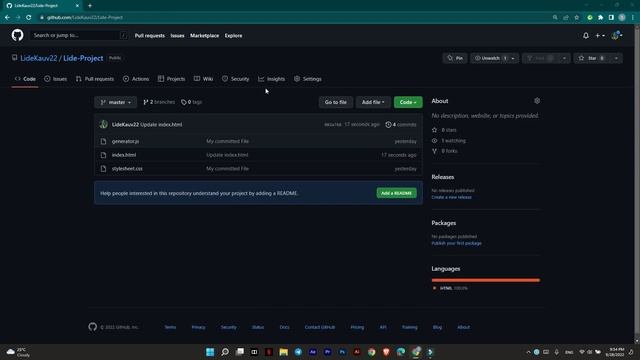The height and width of the screenshot is (360, 640).
Task: Bookmark this page with the star icon
Action: [x=576, y=18]
